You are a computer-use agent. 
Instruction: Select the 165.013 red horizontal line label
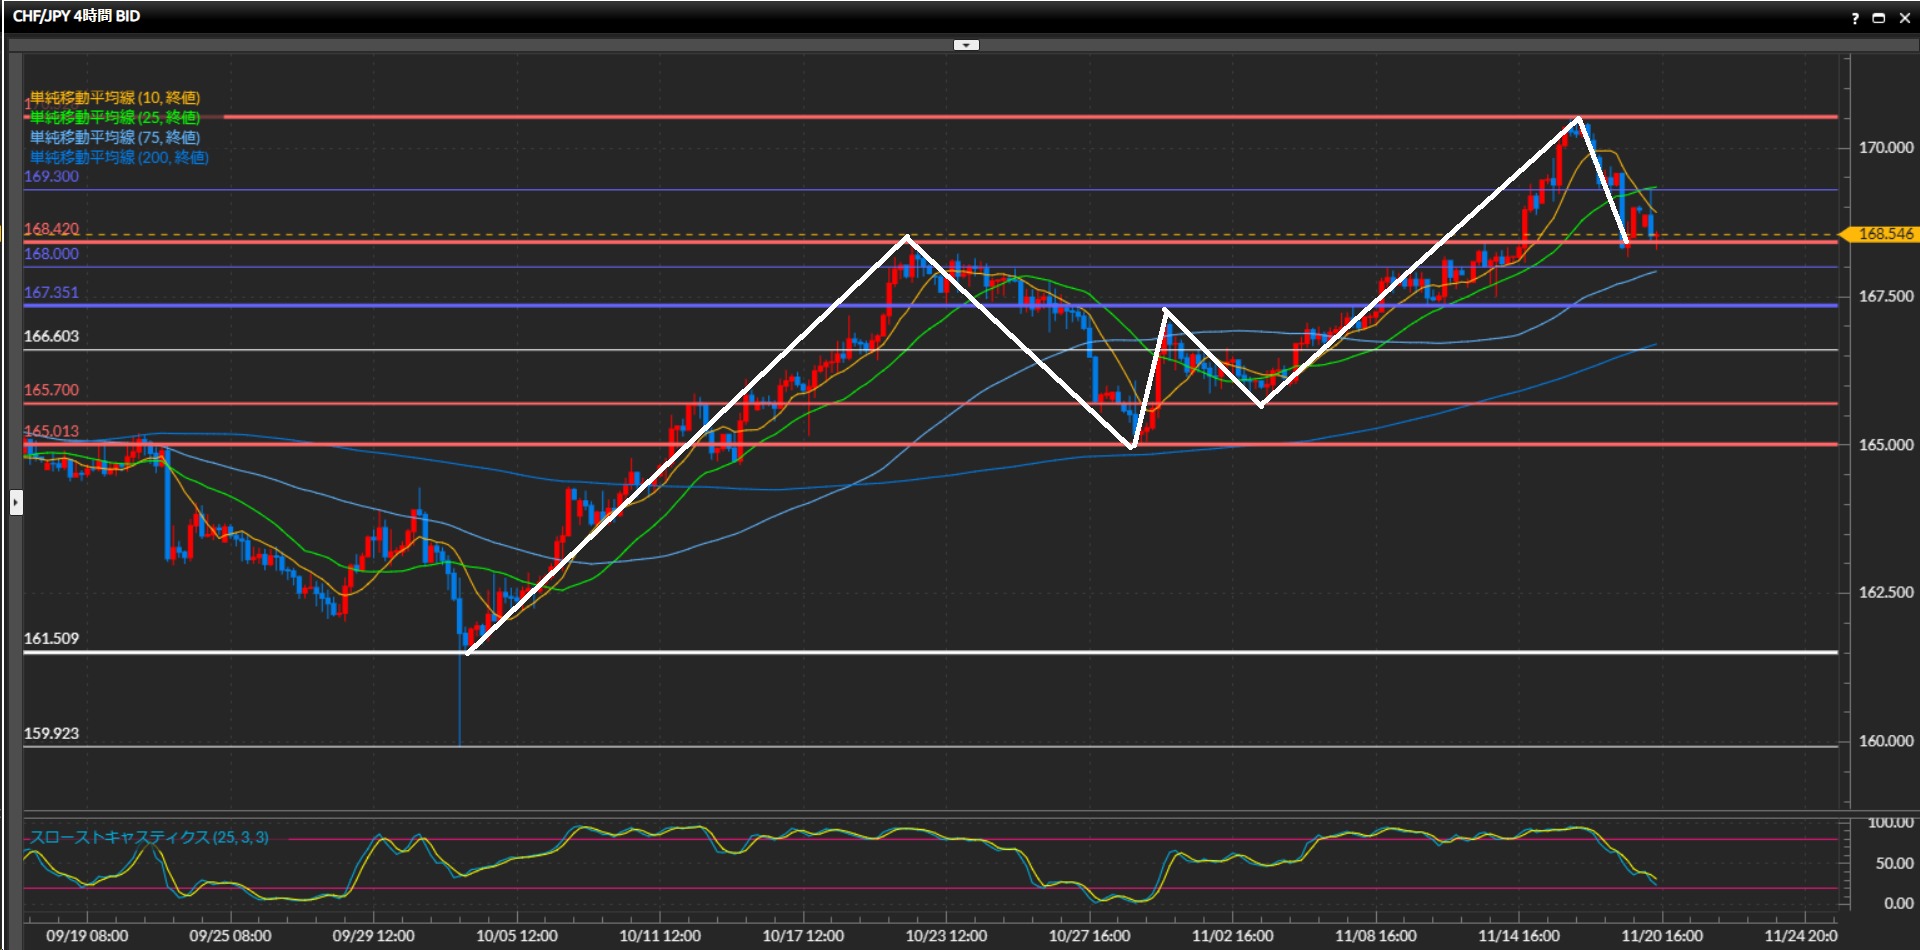tap(51, 431)
